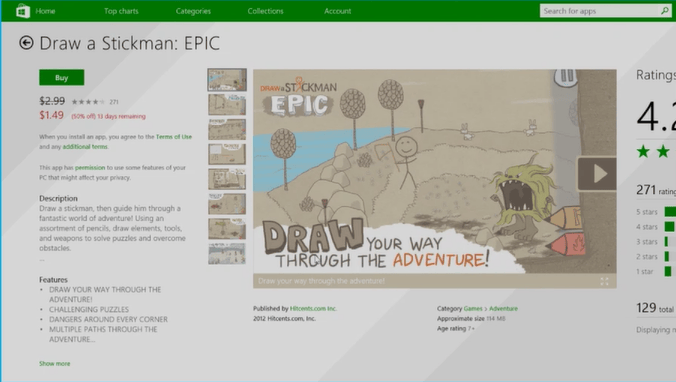Open Top charts in navigation bar
The width and height of the screenshot is (676, 382).
coord(121,11)
